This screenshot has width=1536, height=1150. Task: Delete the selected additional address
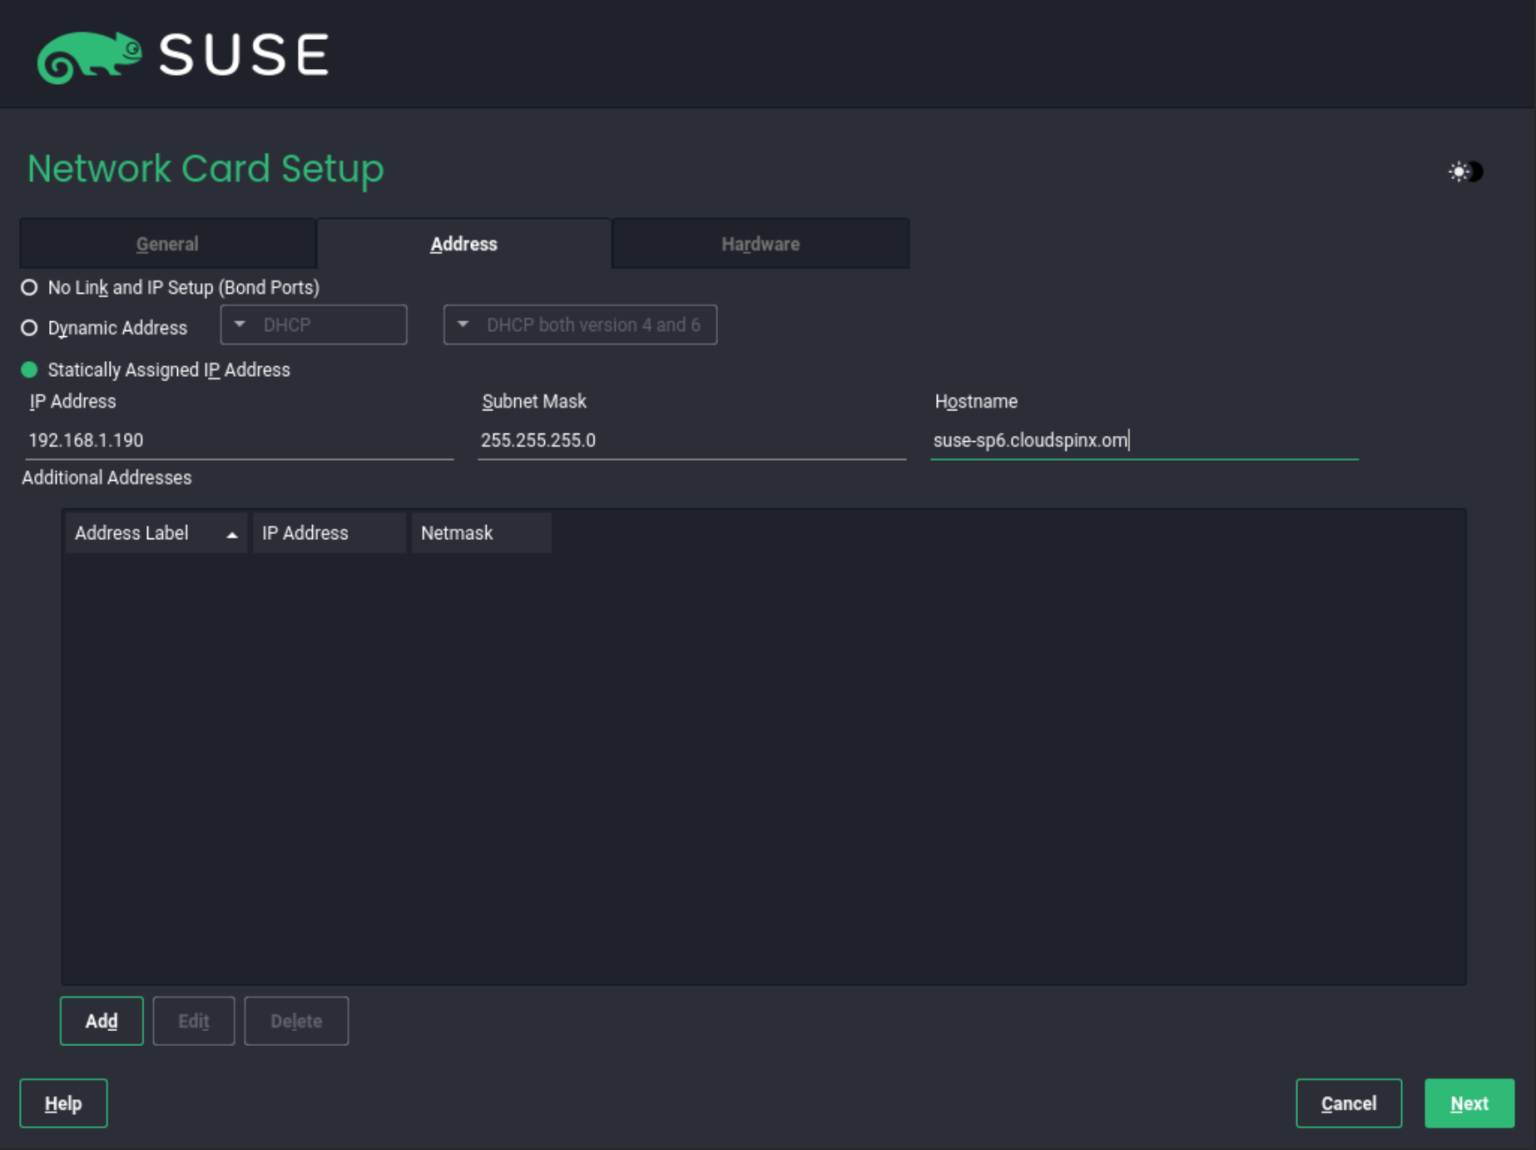[x=296, y=1020]
